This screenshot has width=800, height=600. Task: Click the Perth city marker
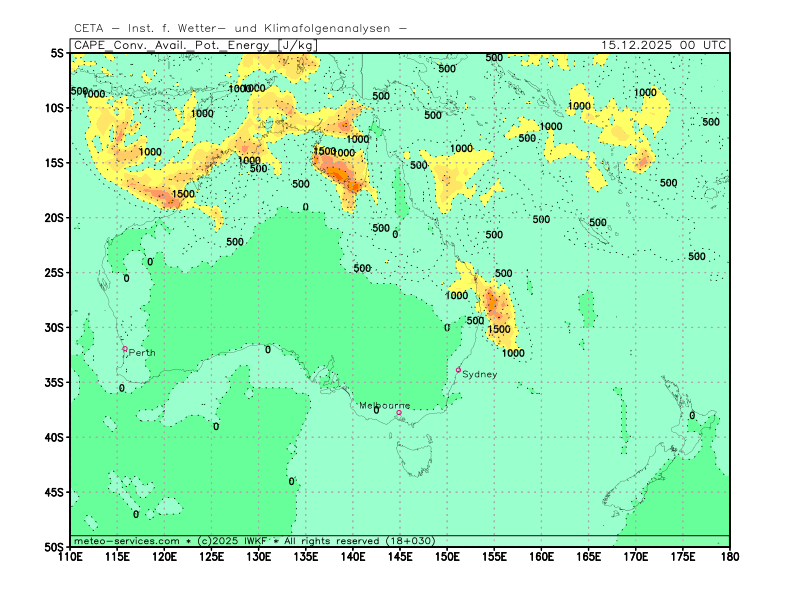pyautogui.click(x=125, y=349)
